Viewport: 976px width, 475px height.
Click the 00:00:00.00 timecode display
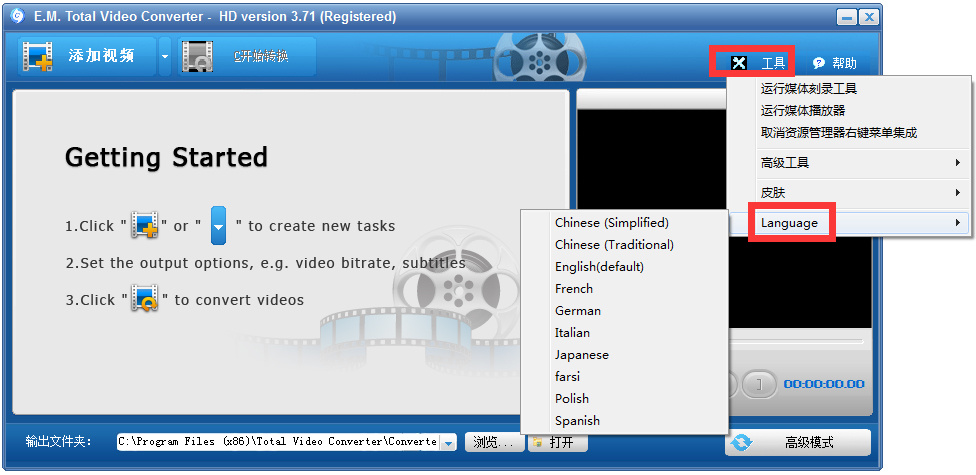tap(824, 384)
